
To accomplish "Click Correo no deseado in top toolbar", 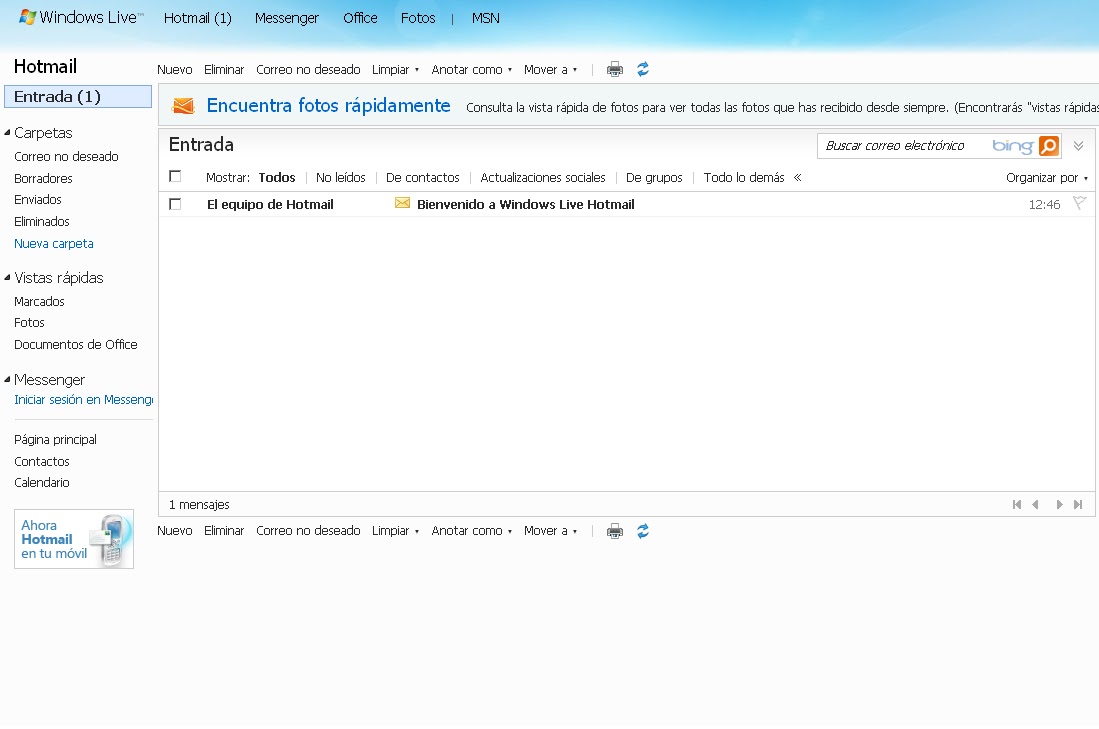I will tap(308, 70).
